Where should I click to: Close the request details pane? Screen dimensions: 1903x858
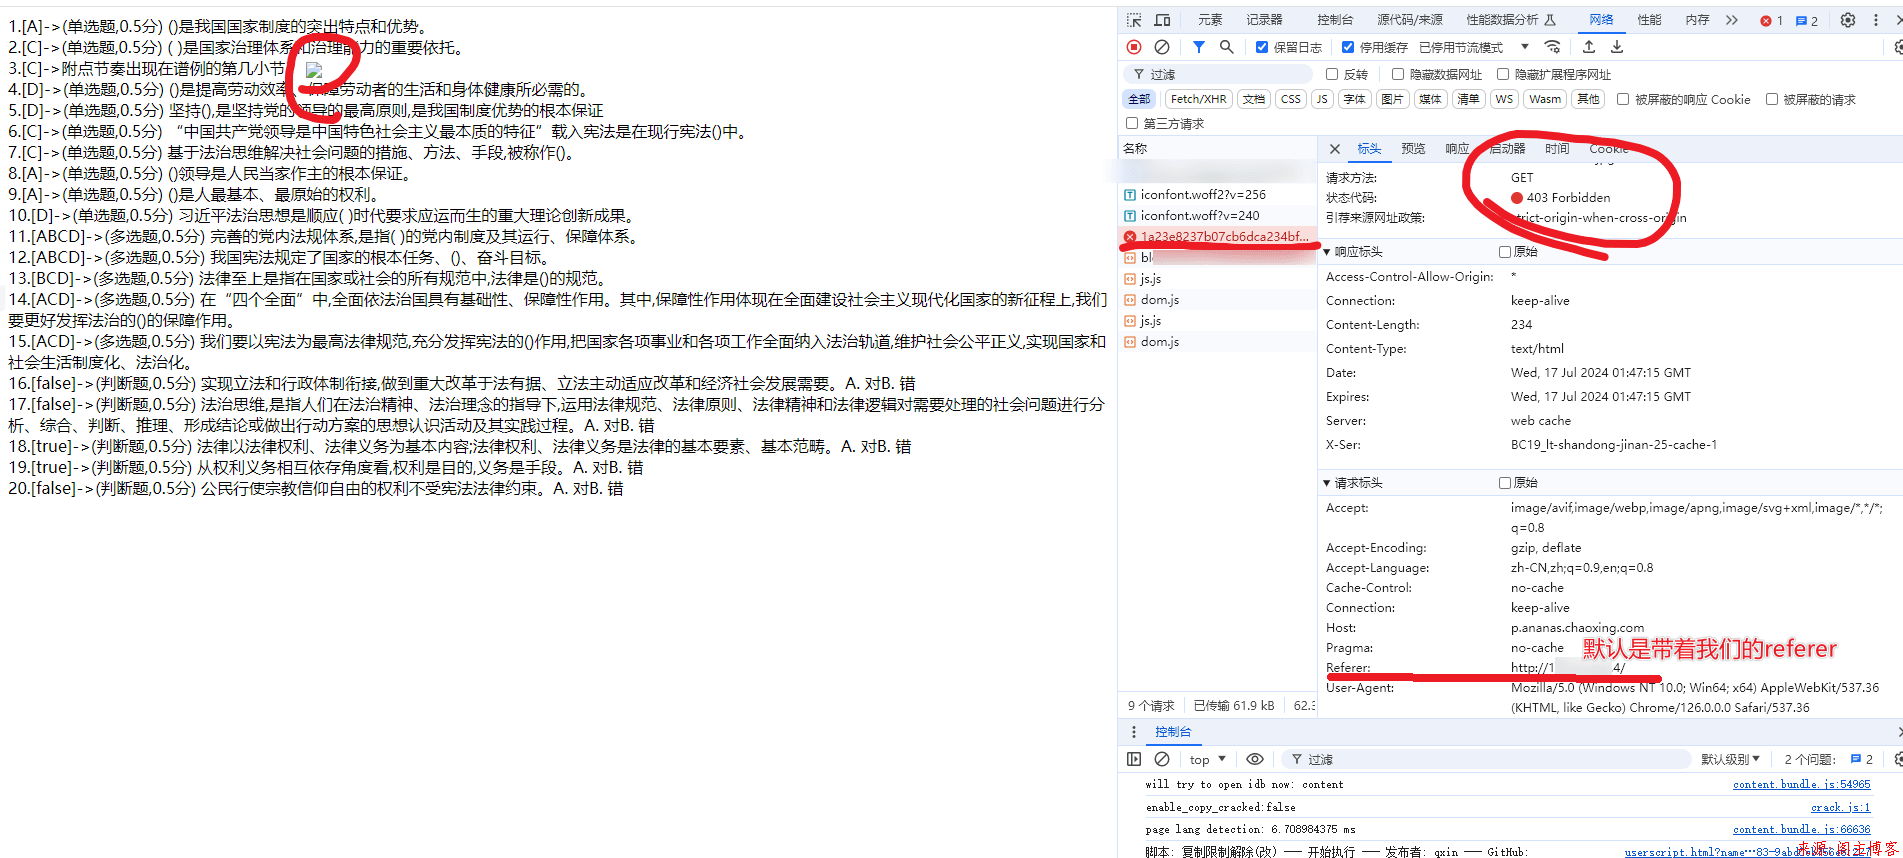click(x=1334, y=149)
